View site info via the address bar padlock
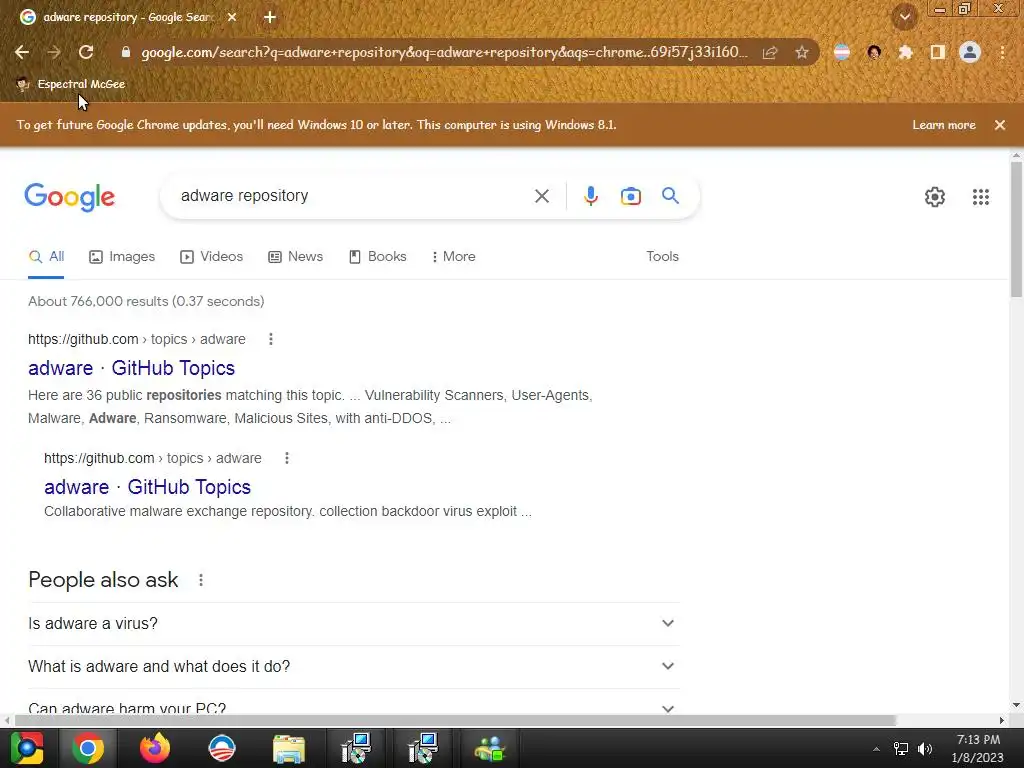 [126, 52]
